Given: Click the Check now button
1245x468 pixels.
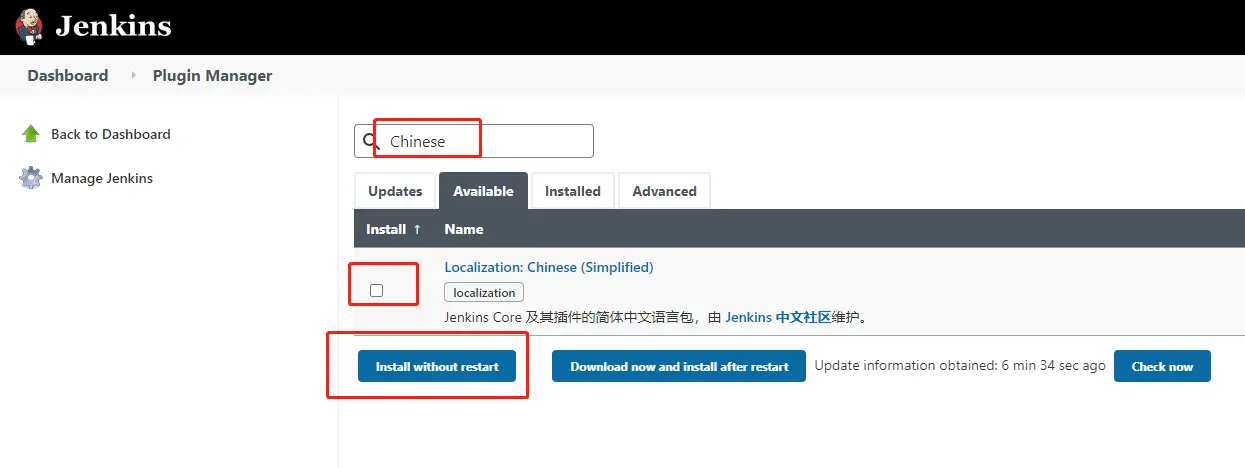Looking at the screenshot, I should (x=1162, y=366).
